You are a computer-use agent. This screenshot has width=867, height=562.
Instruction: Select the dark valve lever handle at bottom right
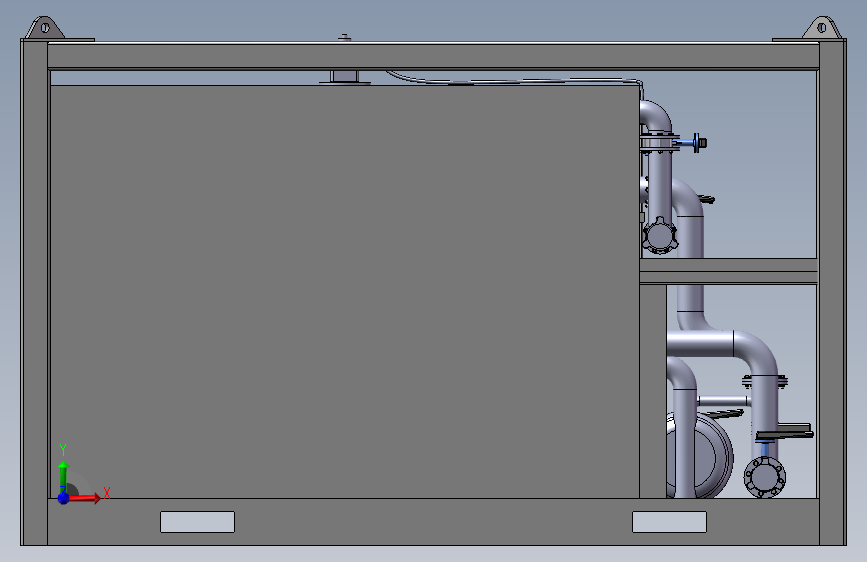(784, 432)
